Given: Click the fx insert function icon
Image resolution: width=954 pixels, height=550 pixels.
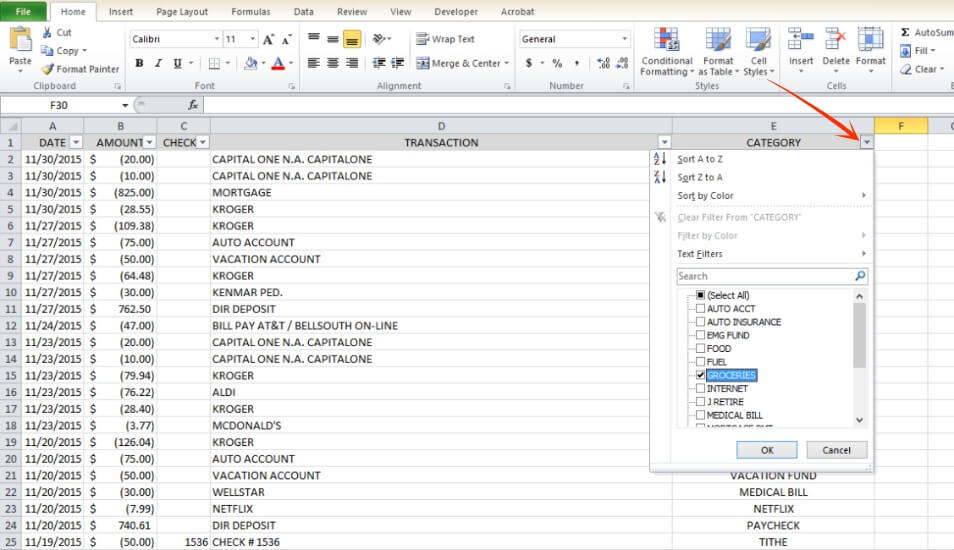Looking at the screenshot, I should (193, 105).
